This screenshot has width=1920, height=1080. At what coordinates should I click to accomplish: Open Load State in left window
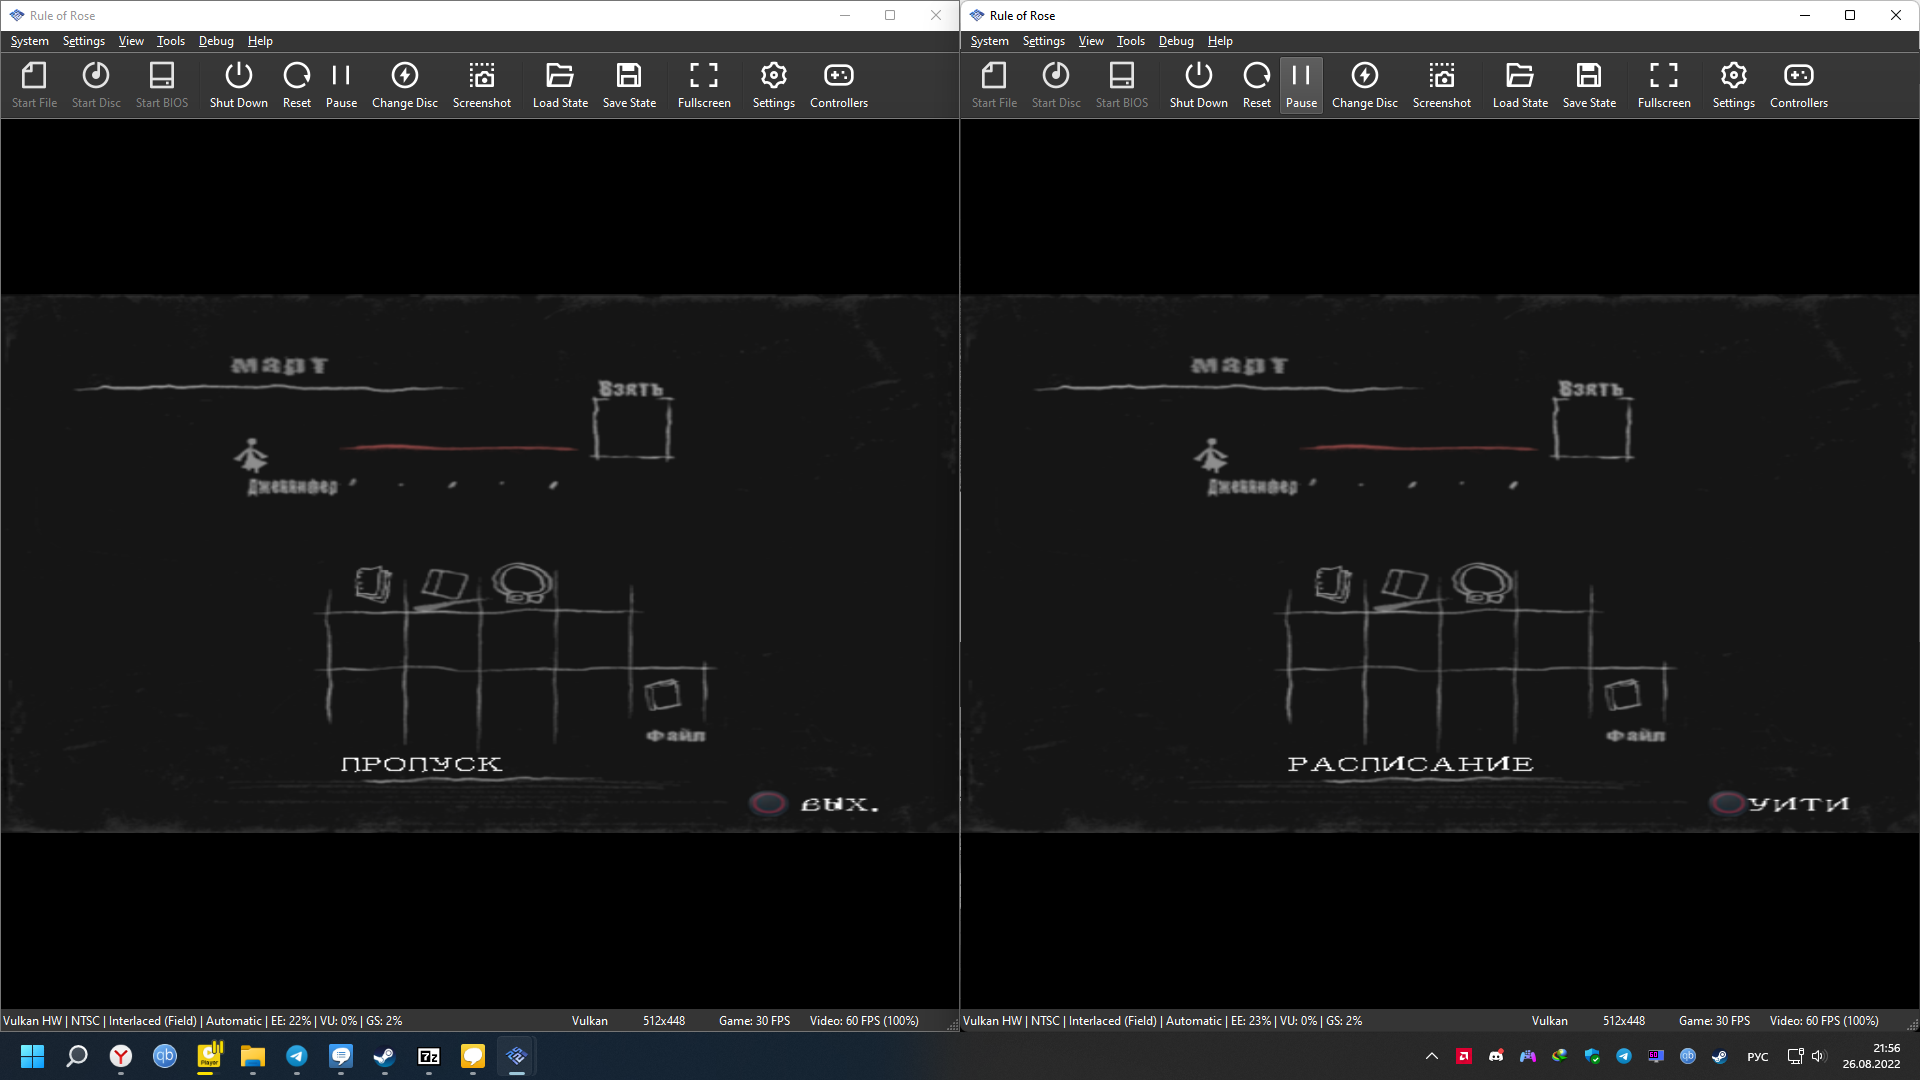560,85
